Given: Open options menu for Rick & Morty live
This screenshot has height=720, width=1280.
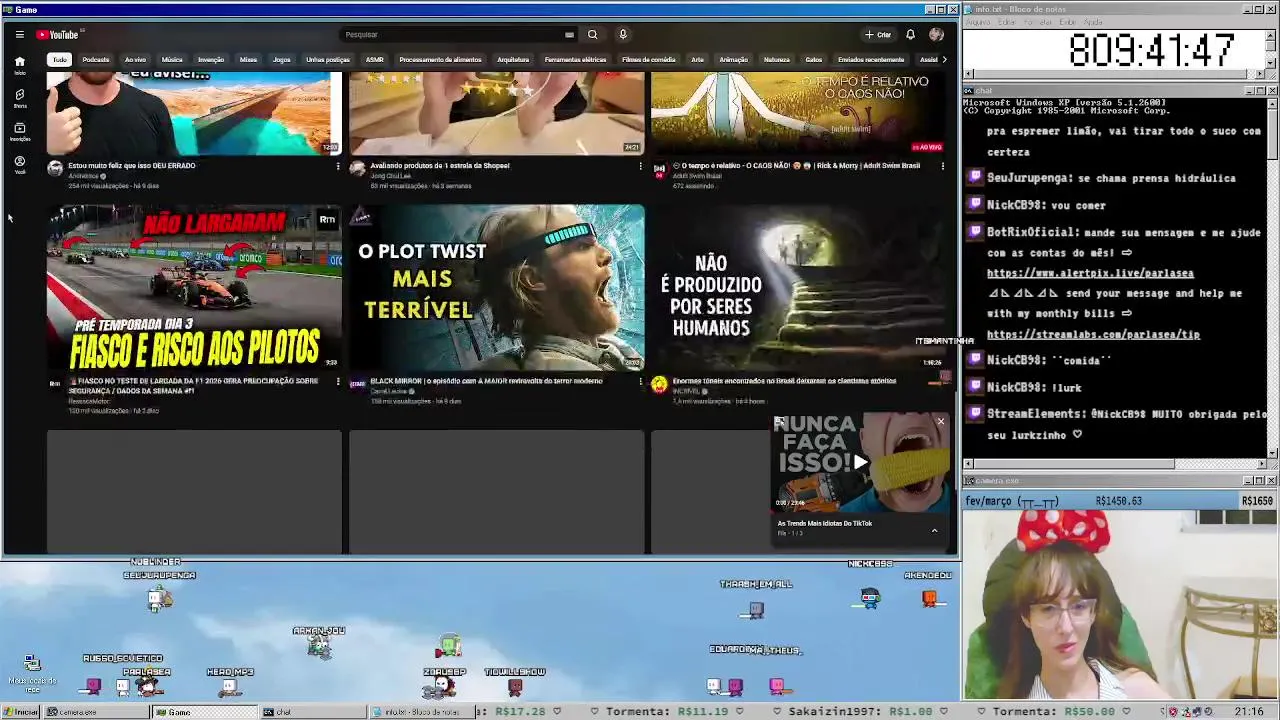Looking at the screenshot, I should (x=942, y=166).
